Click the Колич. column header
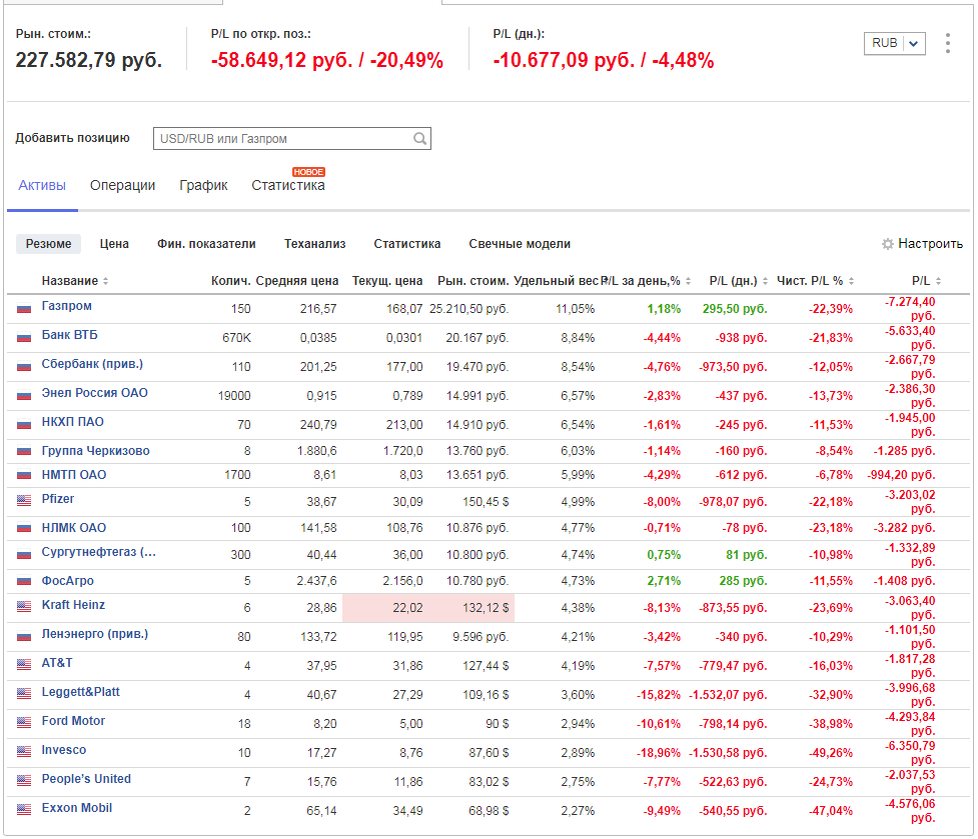 coord(231,281)
